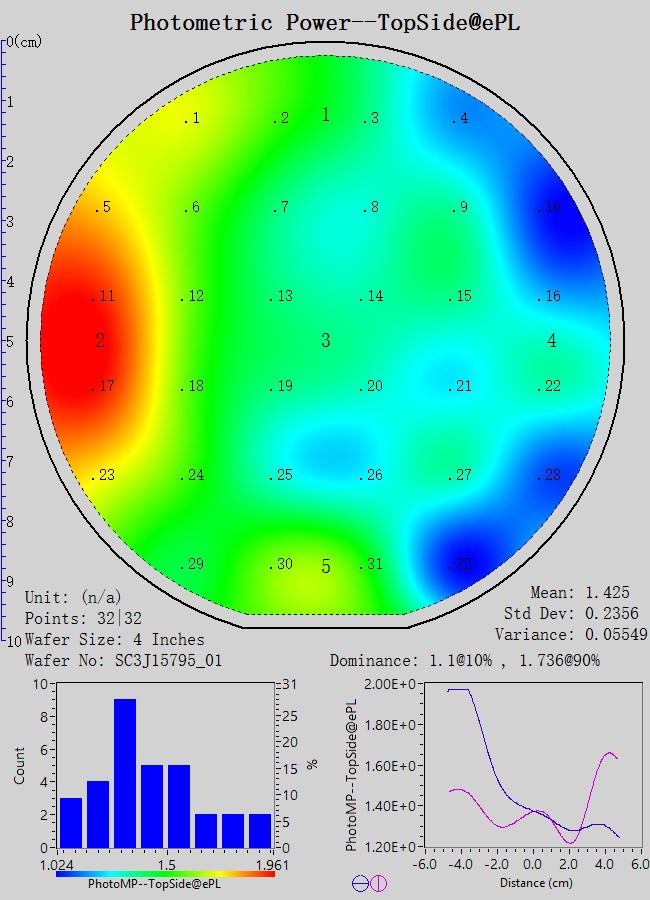Click measurement point .32 on wafer map
This screenshot has width=650, height=900.
[460, 565]
